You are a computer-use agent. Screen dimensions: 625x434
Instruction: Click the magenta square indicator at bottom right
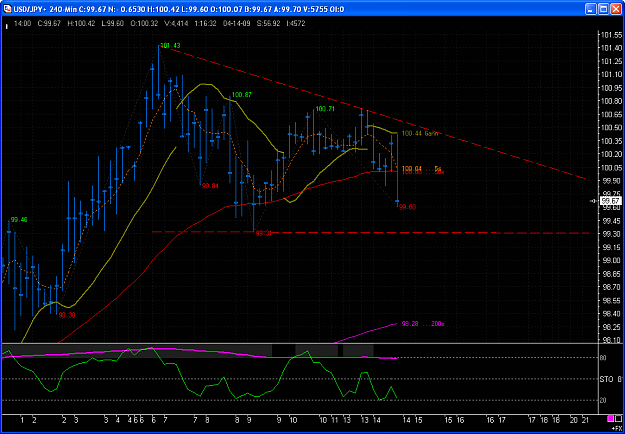pos(610,419)
